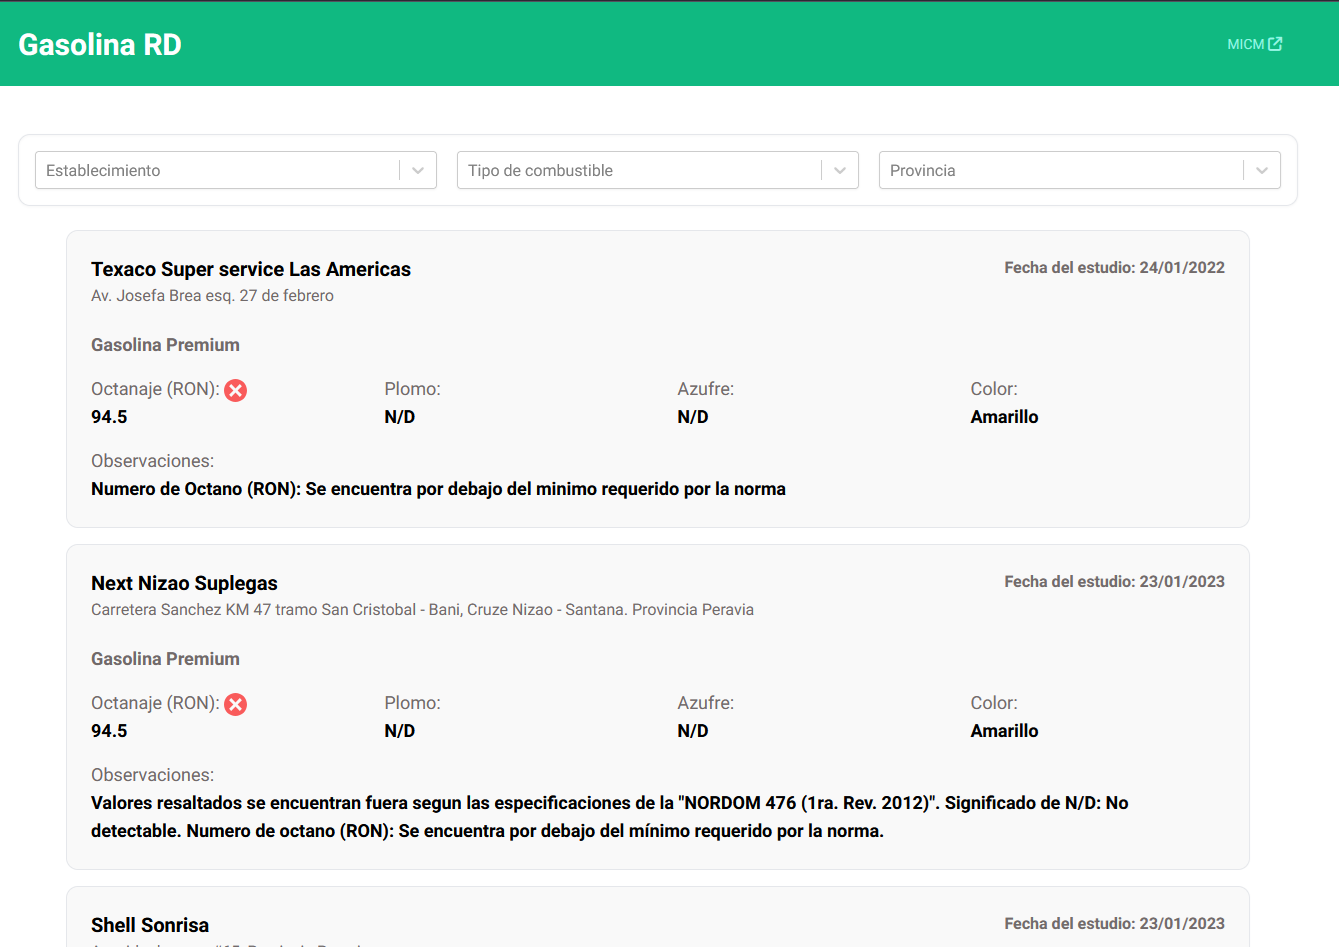Click the 94.5 octane value in Texaco card
This screenshot has height=947, width=1339.
click(x=109, y=417)
